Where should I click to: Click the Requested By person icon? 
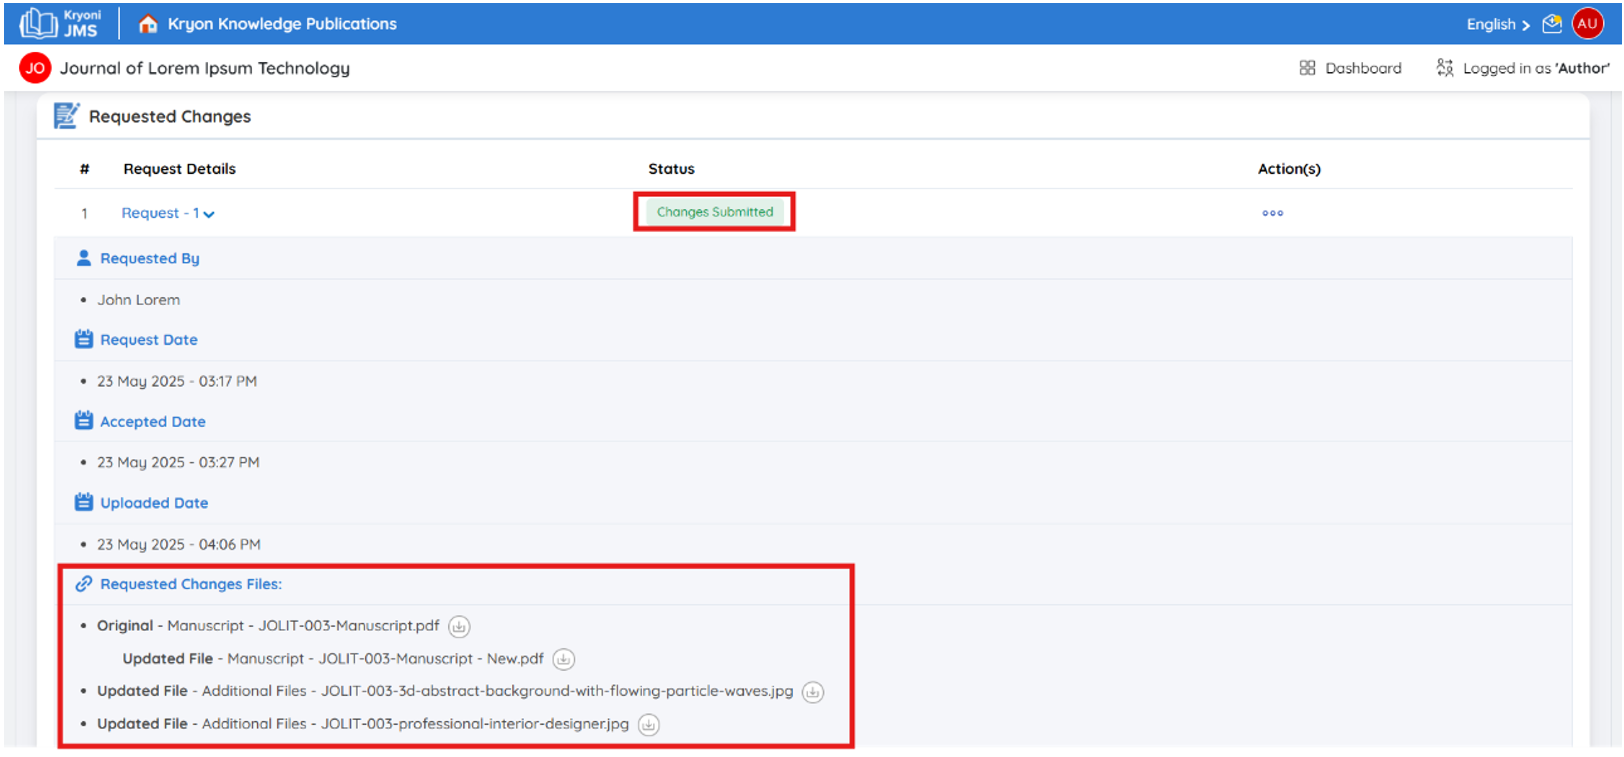pos(84,258)
